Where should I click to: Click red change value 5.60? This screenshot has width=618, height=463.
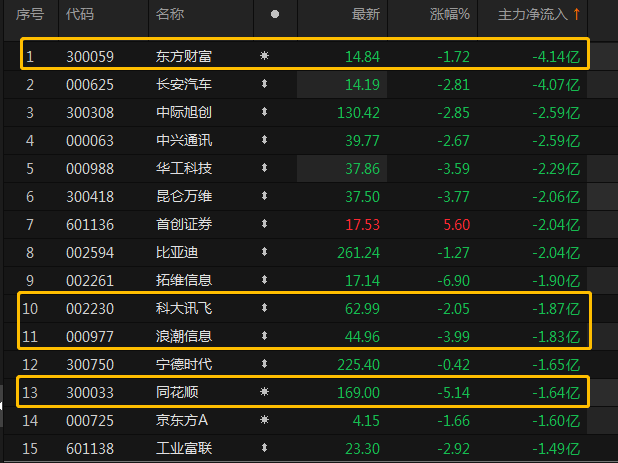(x=456, y=225)
